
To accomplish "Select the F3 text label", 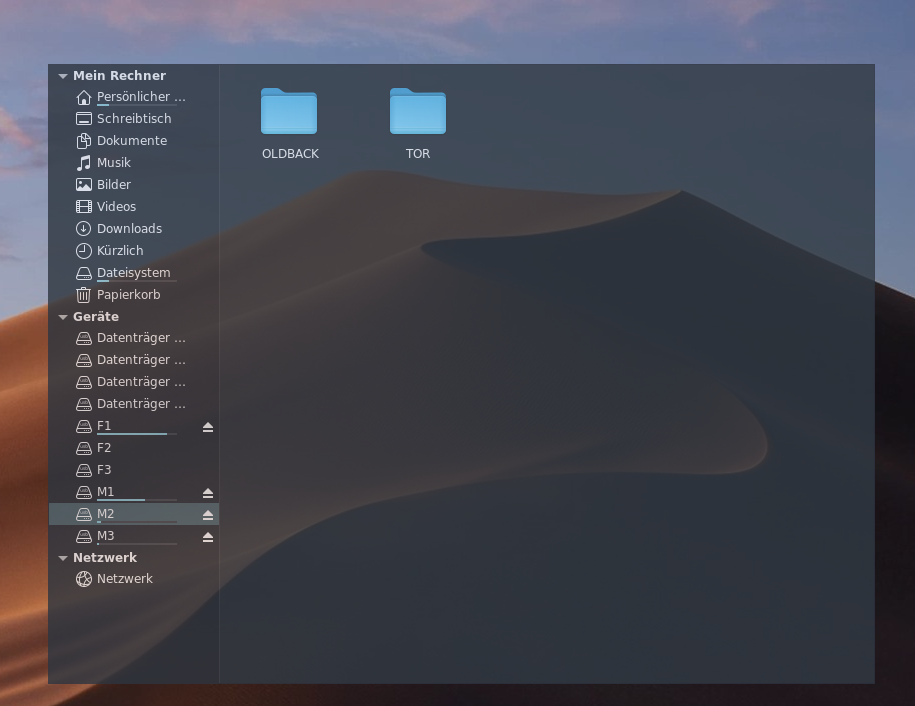I will 104,470.
